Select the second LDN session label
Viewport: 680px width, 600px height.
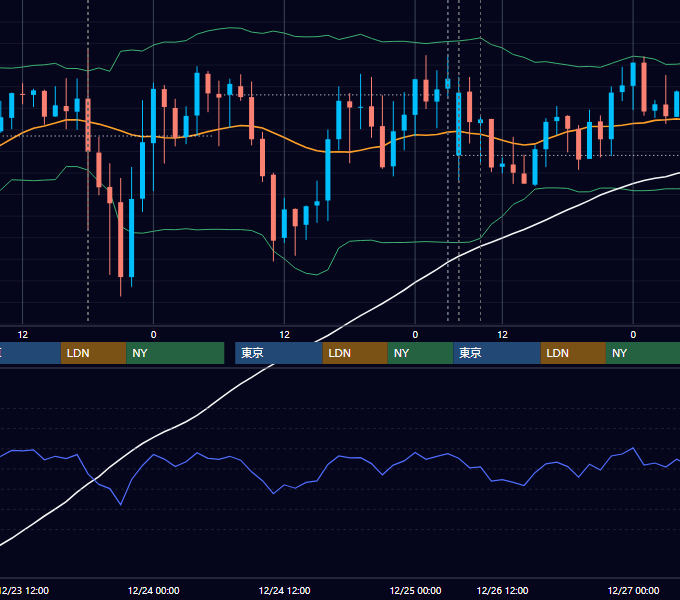tap(355, 353)
